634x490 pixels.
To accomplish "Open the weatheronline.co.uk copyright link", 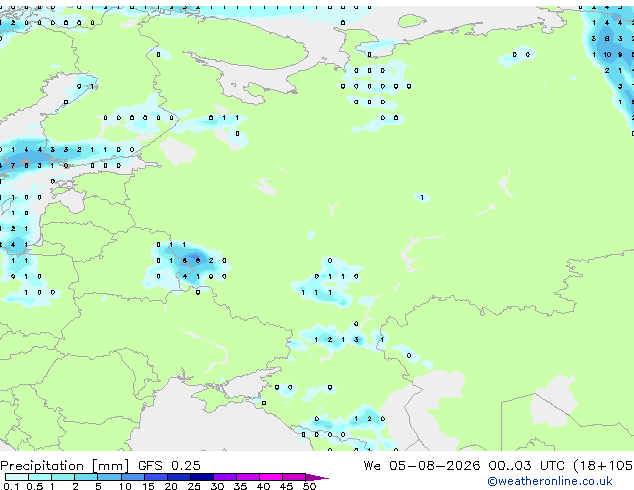I will 550,481.
